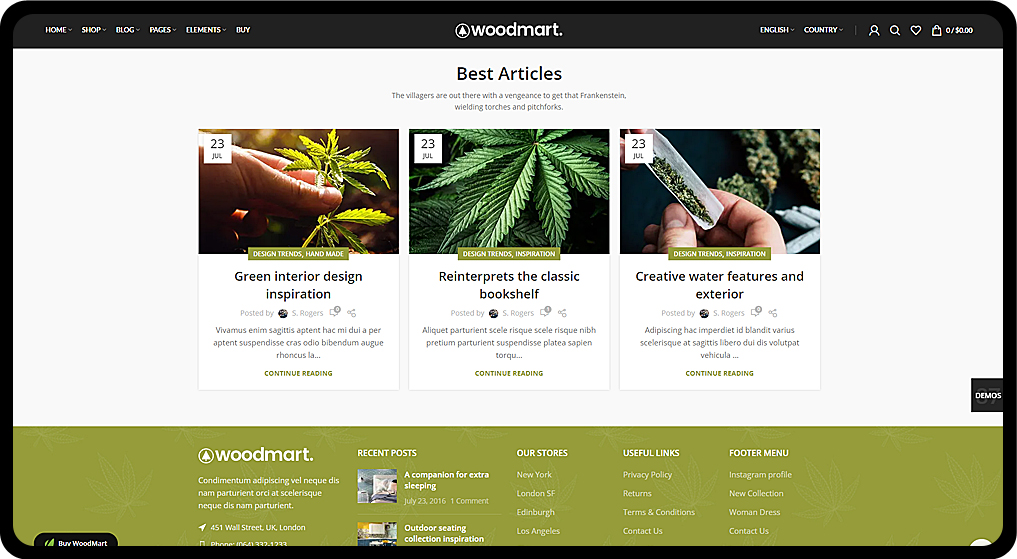Open Creative water features and exterior title

719,285
